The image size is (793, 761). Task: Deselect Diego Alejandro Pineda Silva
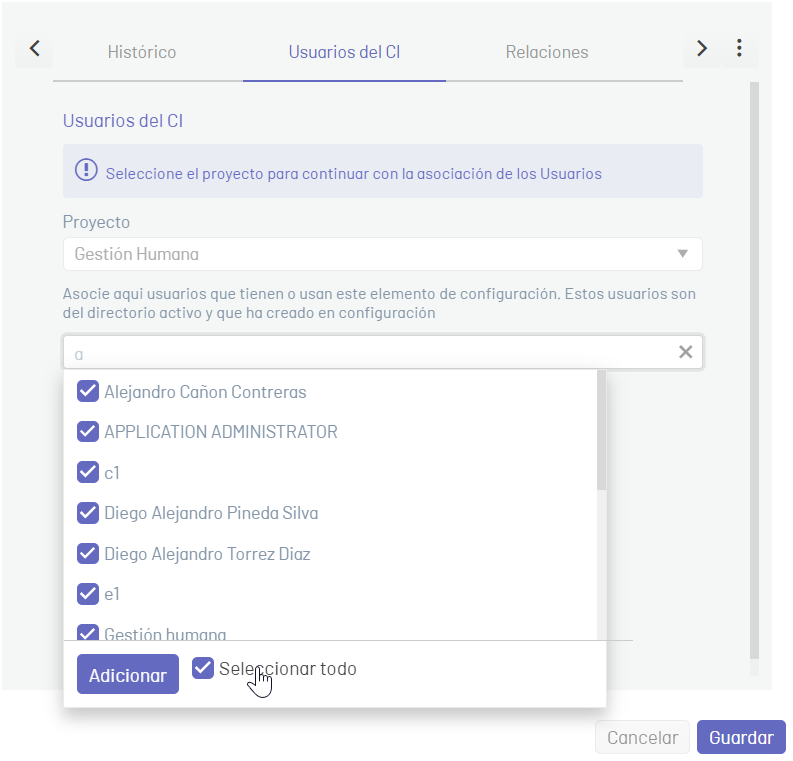click(87, 513)
